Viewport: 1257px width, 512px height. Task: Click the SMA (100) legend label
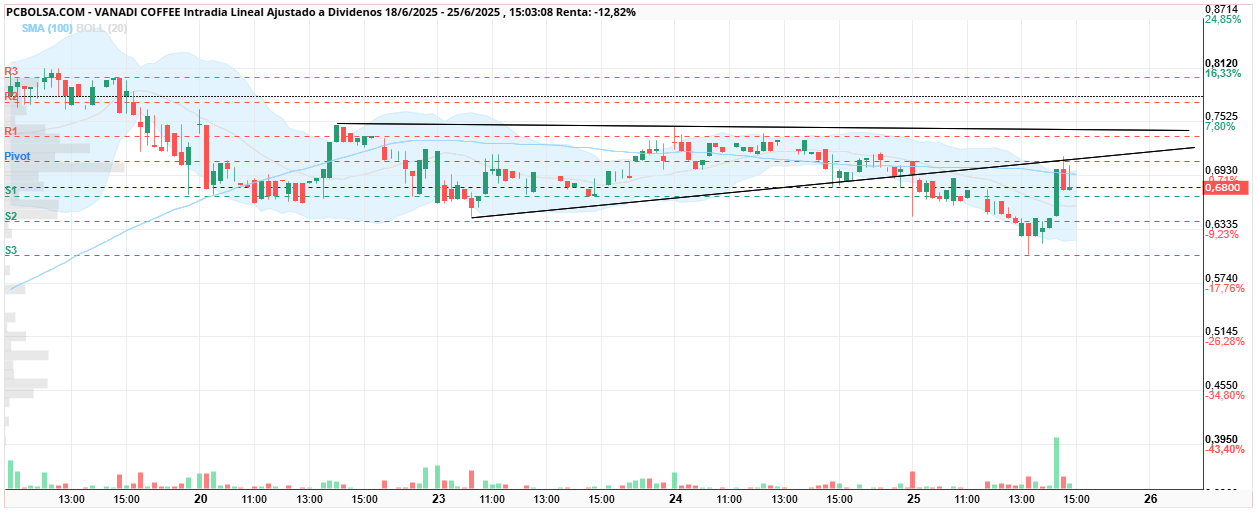(x=47, y=29)
